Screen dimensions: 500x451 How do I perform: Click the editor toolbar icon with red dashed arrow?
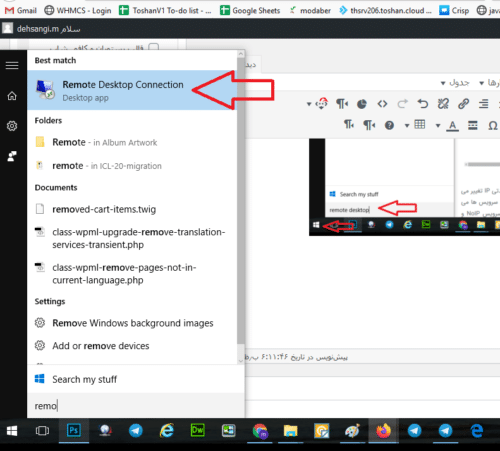[x=322, y=104]
